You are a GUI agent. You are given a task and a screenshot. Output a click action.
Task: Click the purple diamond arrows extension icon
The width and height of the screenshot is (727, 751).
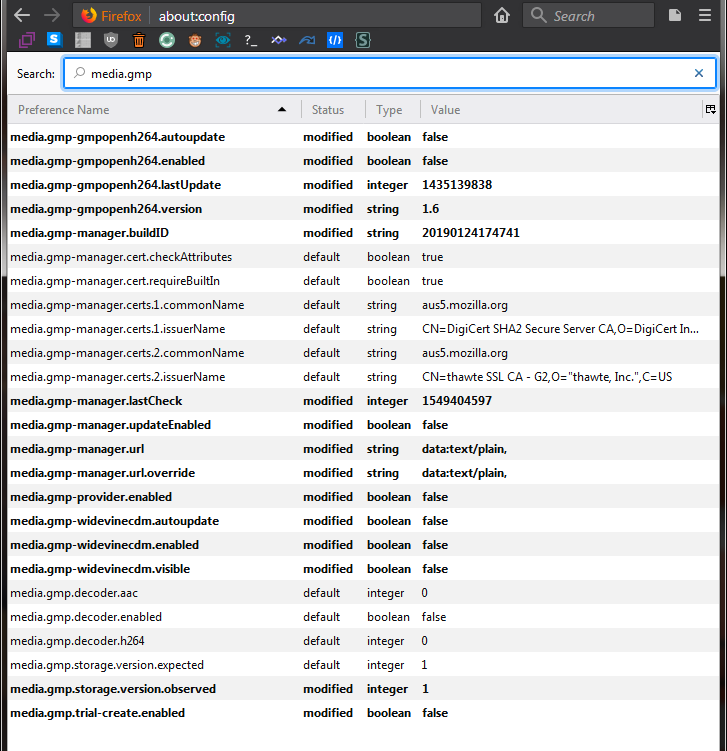[x=279, y=40]
